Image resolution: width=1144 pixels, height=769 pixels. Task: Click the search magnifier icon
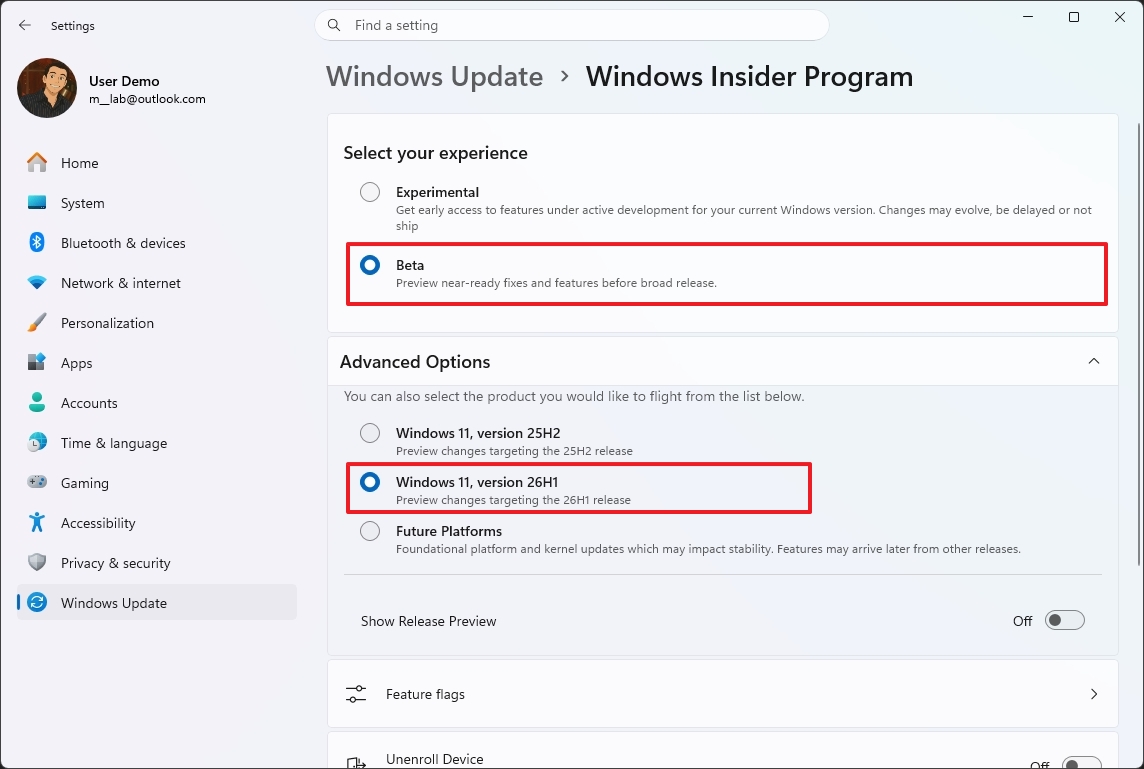point(334,26)
